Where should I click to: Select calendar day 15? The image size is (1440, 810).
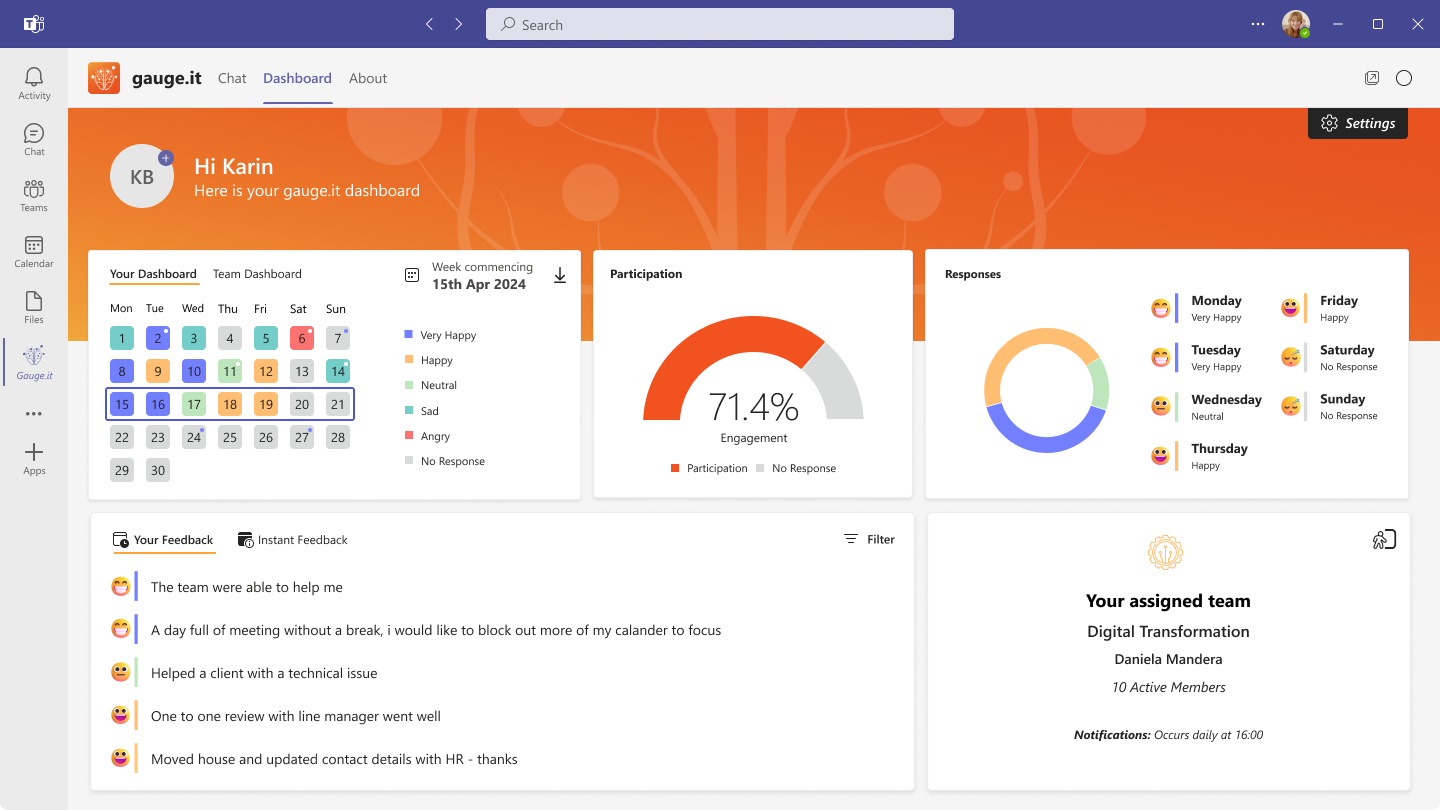click(122, 404)
